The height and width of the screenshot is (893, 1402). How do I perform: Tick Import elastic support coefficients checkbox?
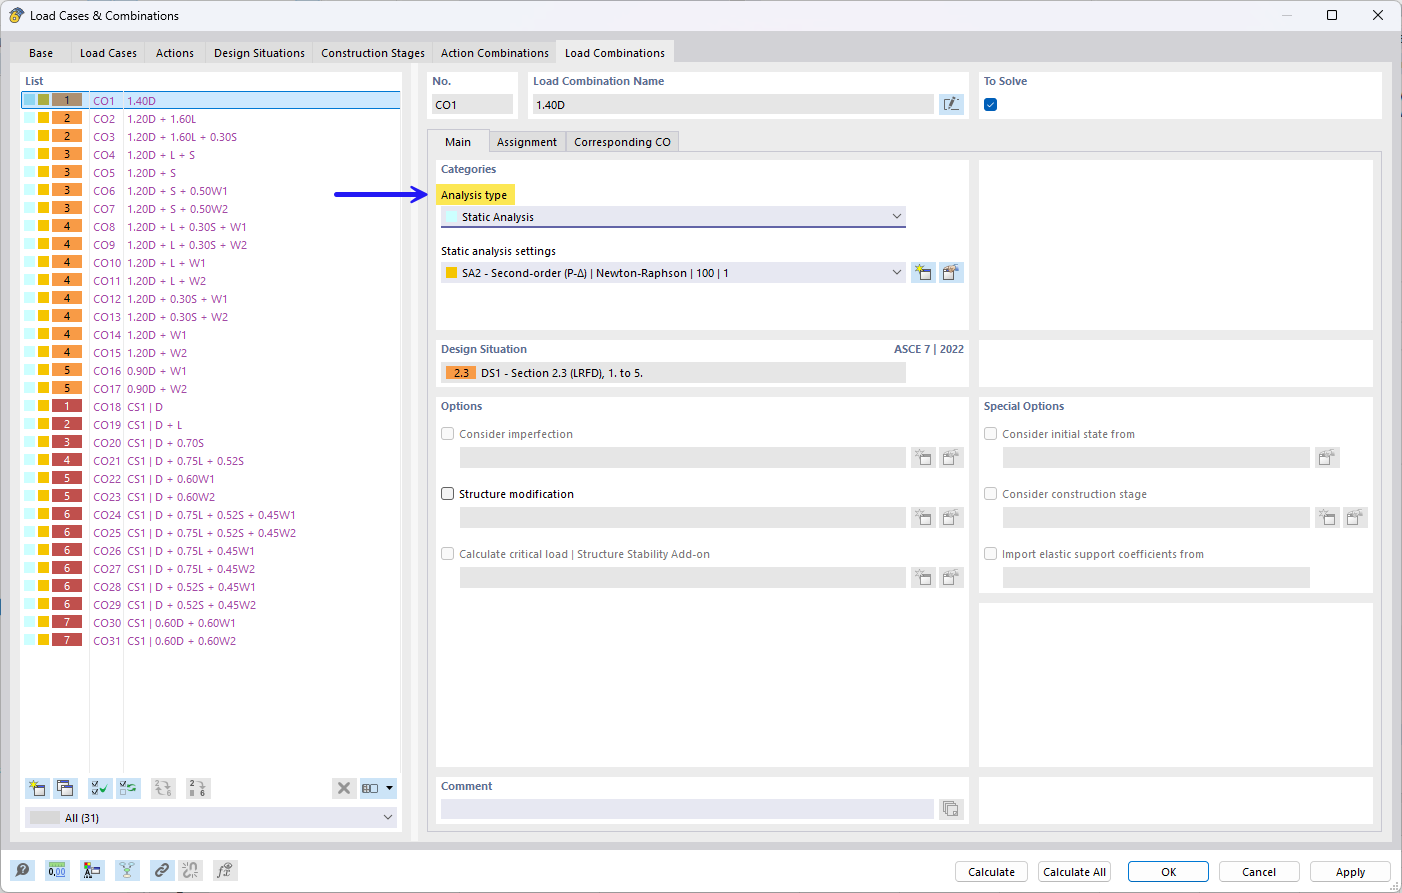[x=991, y=554]
